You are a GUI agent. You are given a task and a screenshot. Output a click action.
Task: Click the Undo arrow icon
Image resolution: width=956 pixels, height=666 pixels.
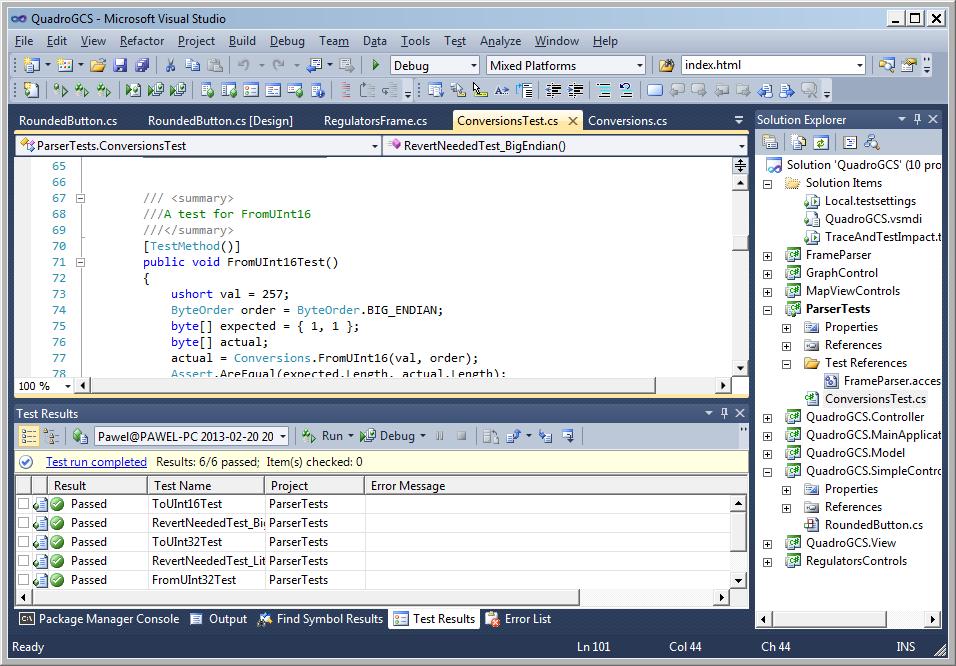243,65
